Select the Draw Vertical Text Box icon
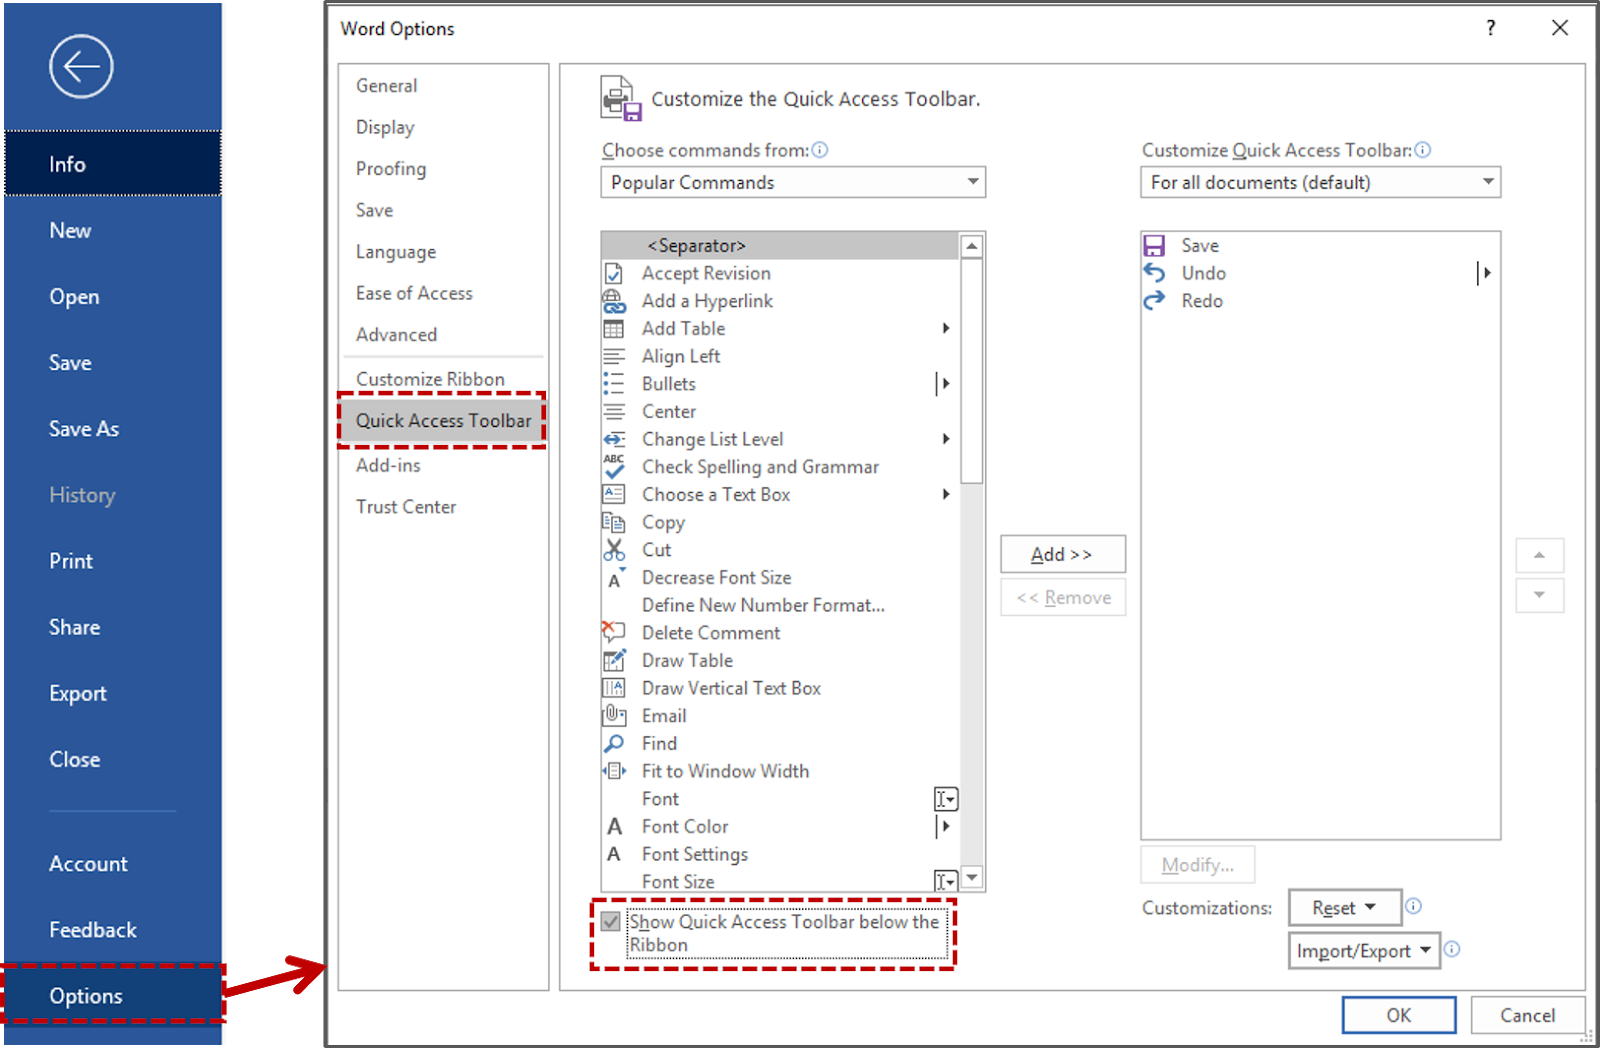The image size is (1600, 1048). 614,688
